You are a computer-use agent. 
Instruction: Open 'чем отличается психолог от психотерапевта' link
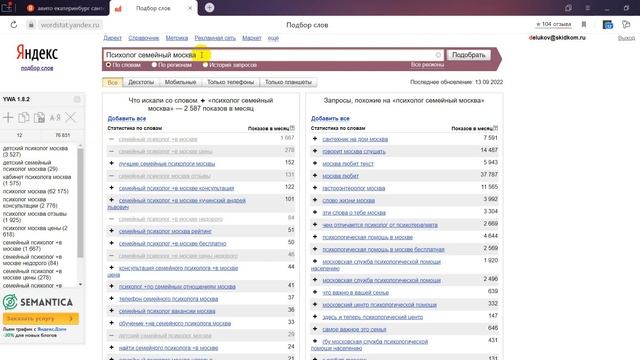coord(380,225)
